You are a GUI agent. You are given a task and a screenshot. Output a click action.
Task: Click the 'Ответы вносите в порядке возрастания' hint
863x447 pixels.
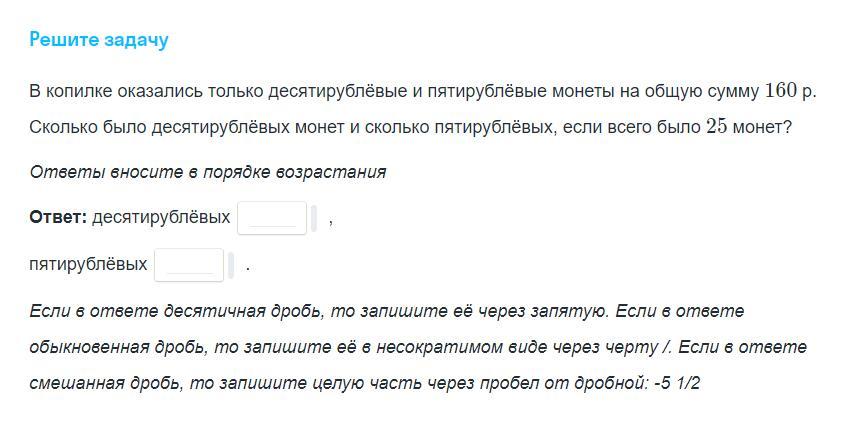coord(207,172)
